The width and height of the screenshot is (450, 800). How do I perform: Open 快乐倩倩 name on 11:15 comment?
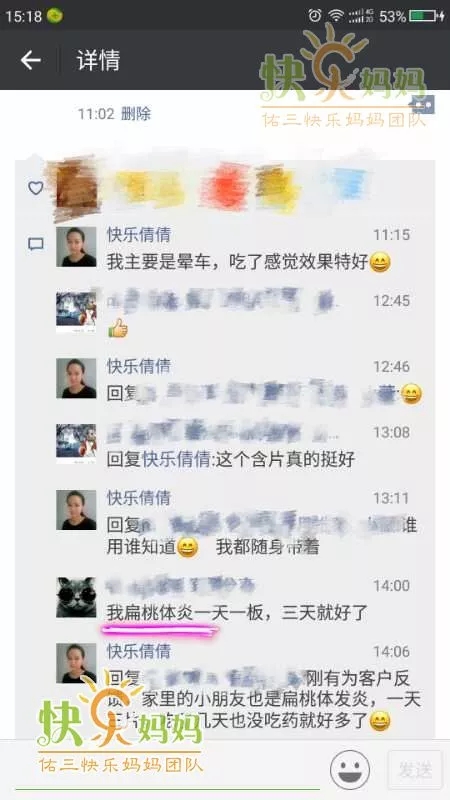click(139, 235)
